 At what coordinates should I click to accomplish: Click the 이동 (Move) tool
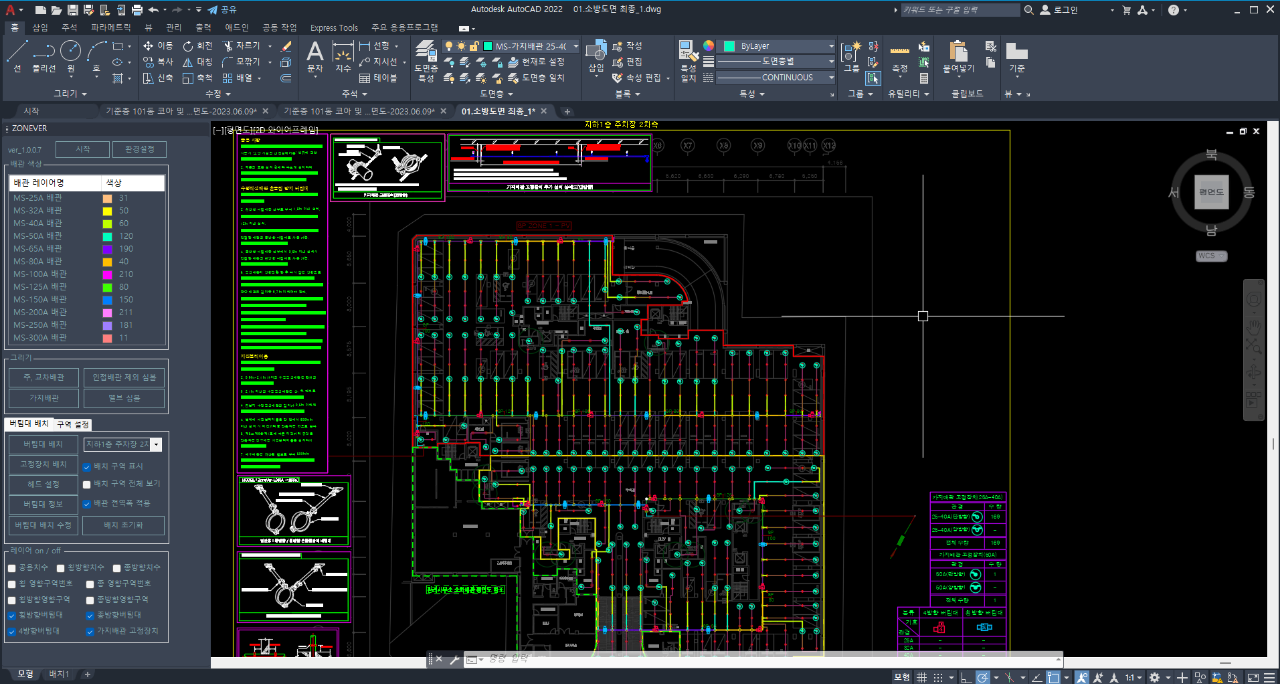158,46
